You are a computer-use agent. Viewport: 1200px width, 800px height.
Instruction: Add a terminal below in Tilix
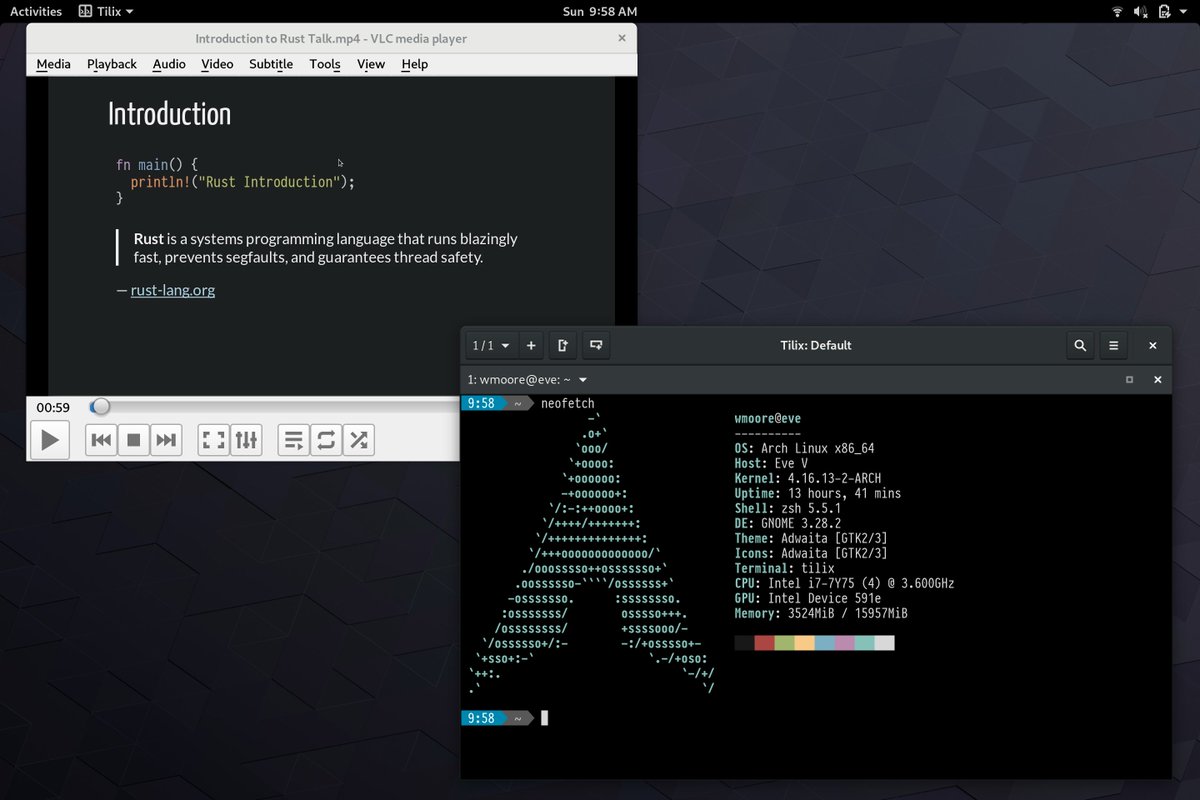coord(596,345)
